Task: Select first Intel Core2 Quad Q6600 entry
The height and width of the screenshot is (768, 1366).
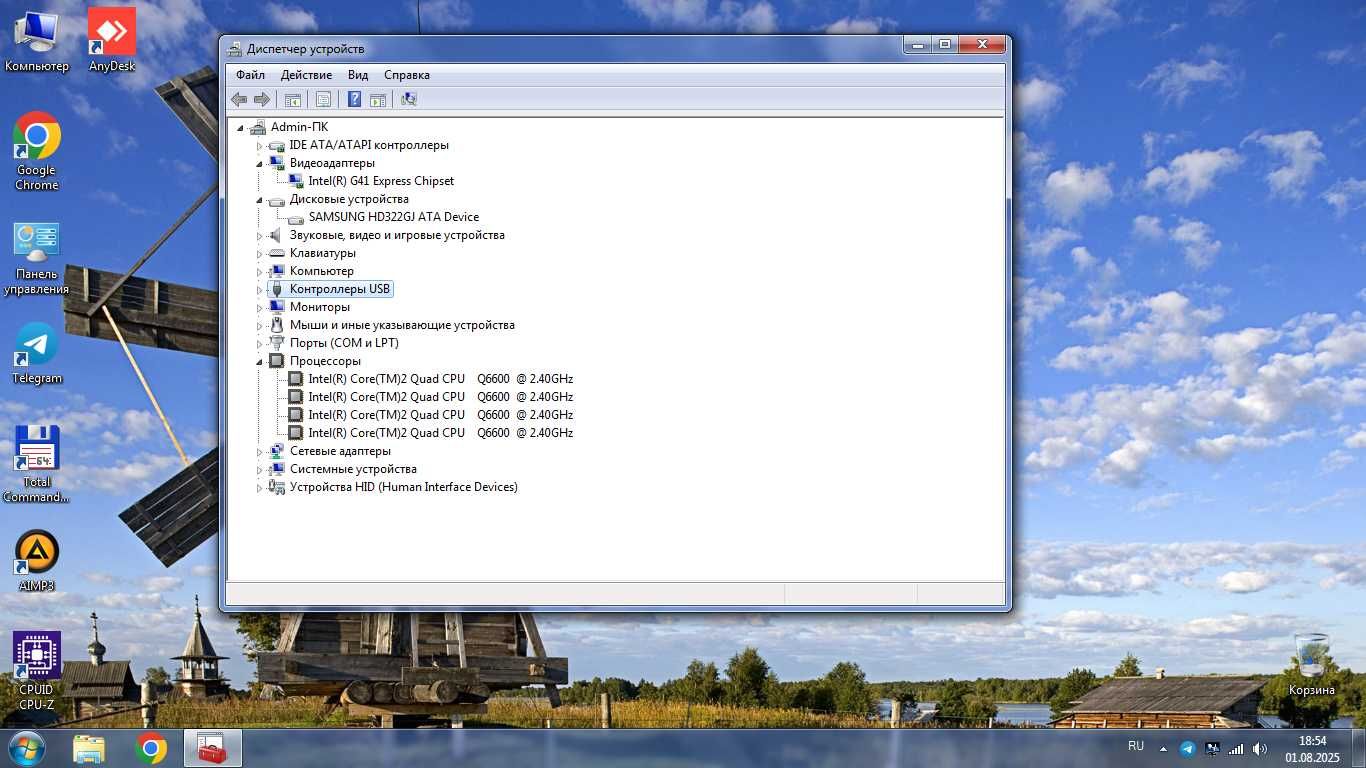Action: [441, 379]
